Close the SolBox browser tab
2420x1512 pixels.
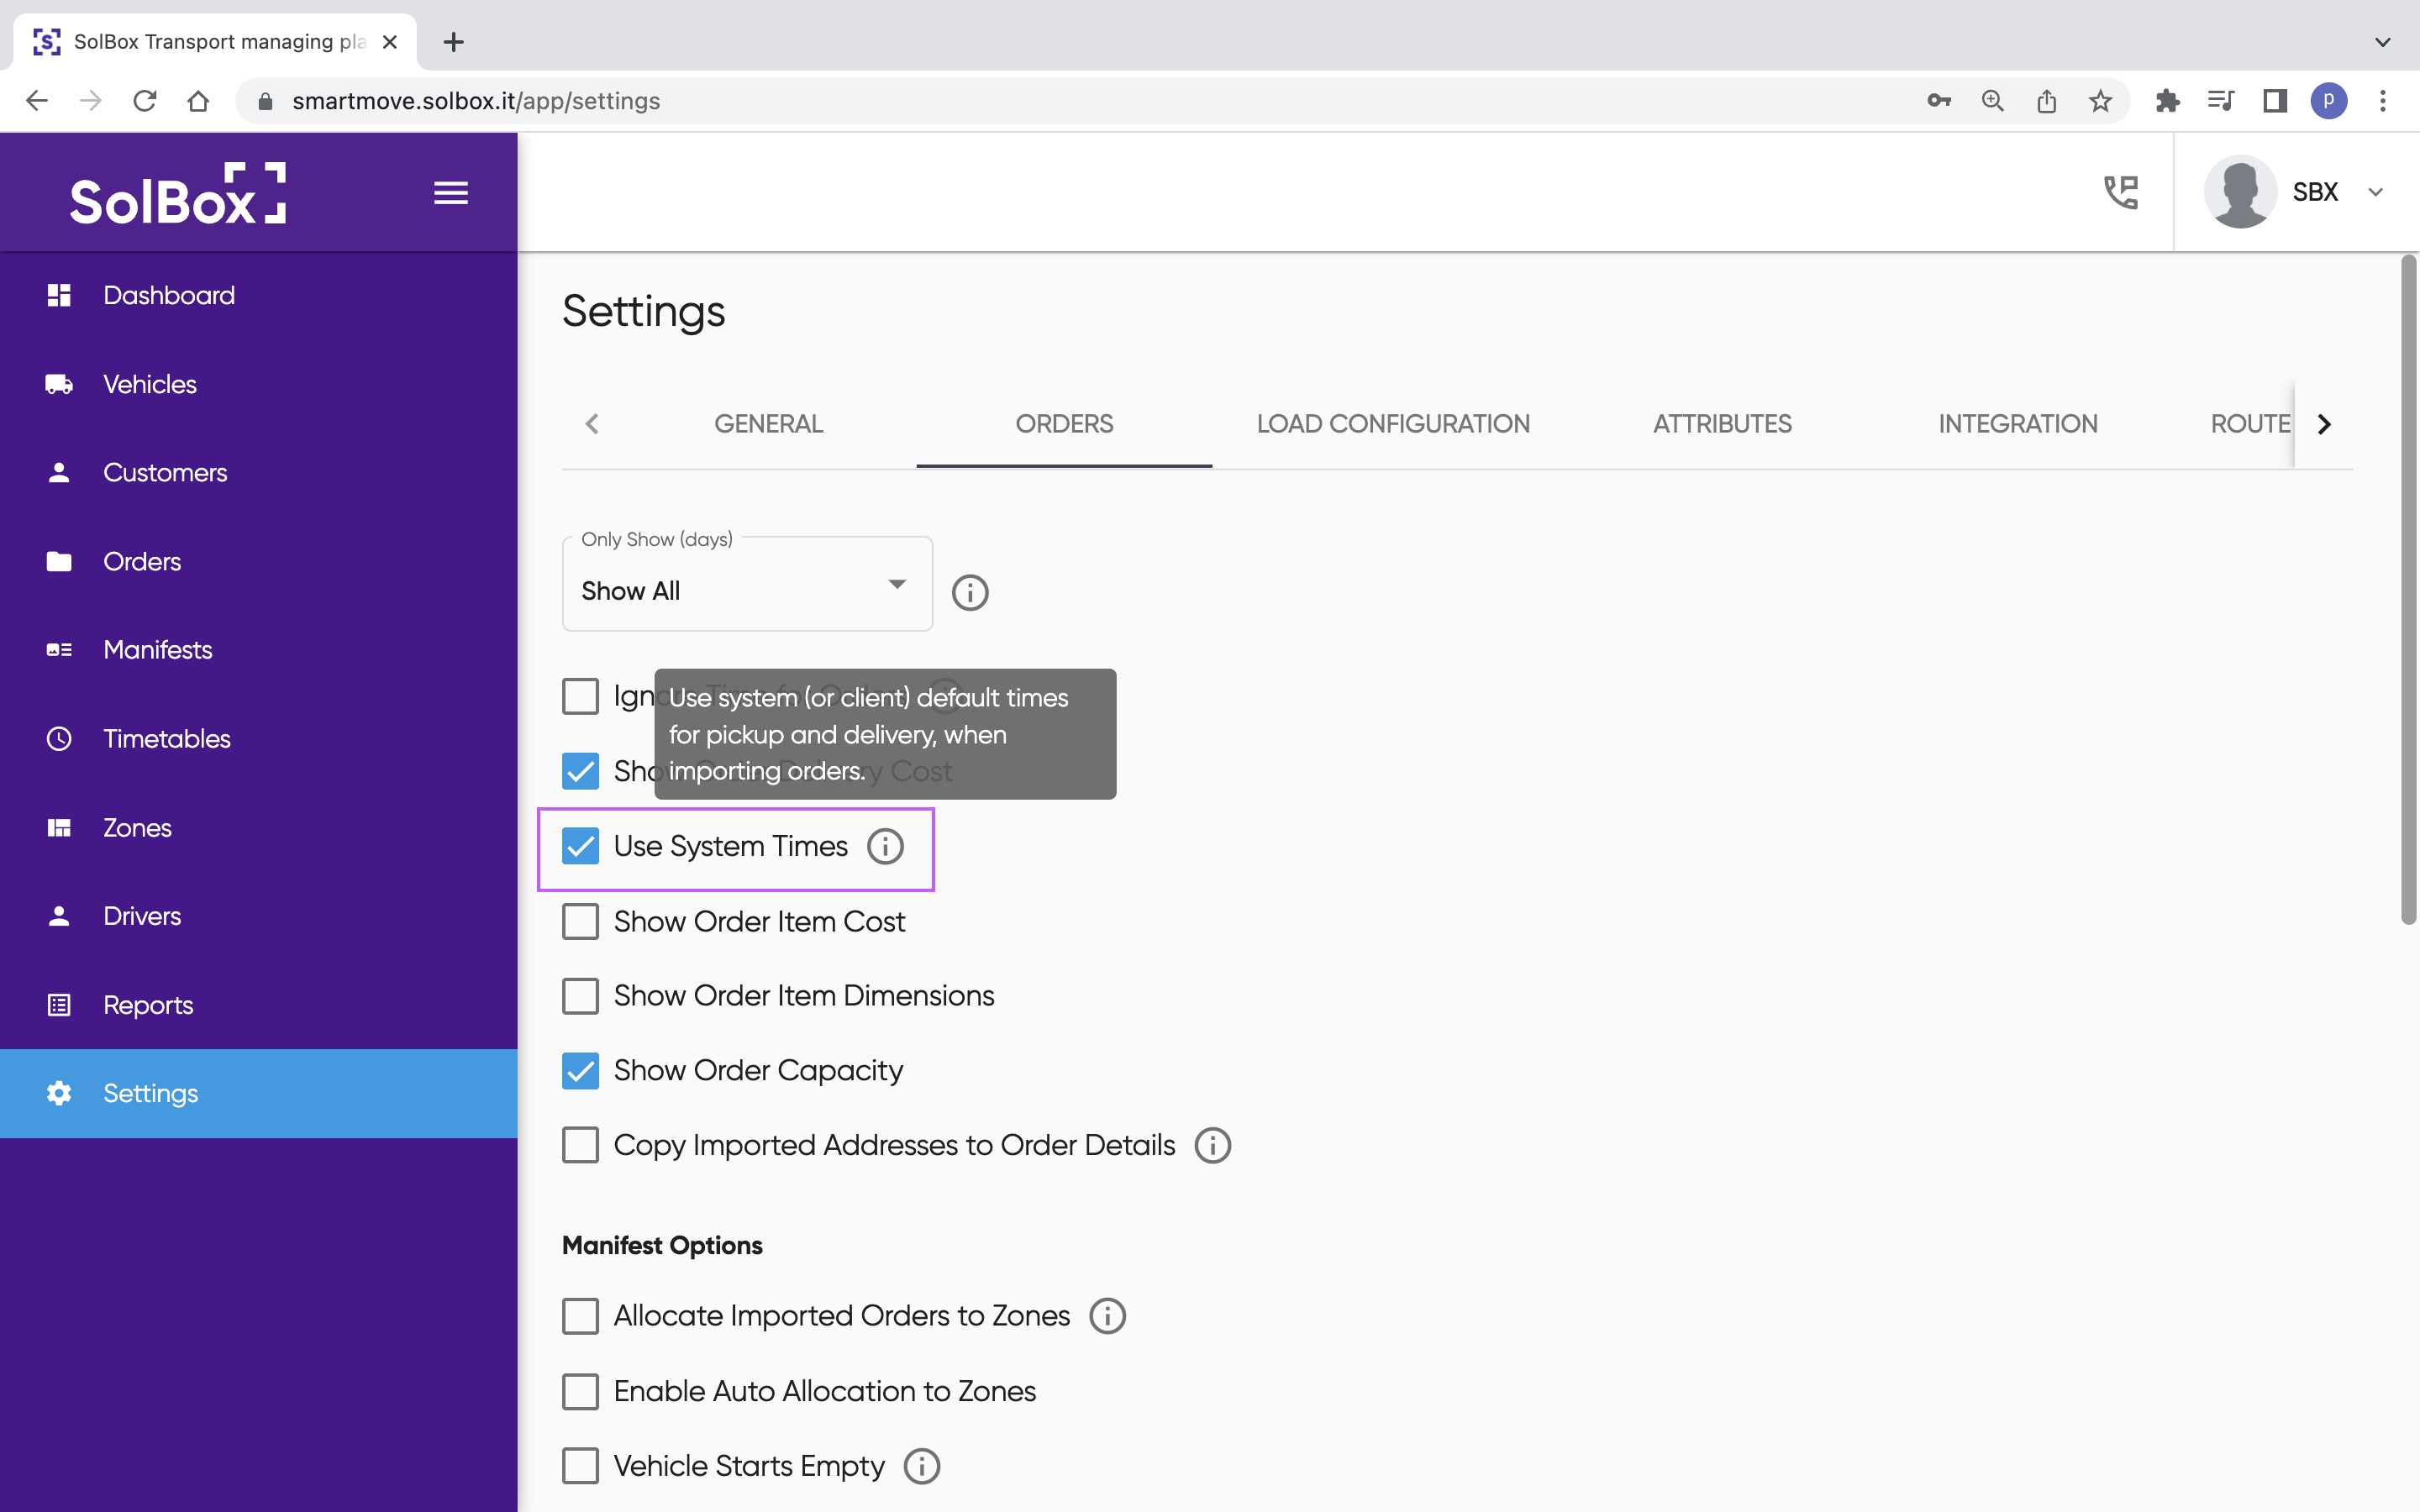click(390, 42)
